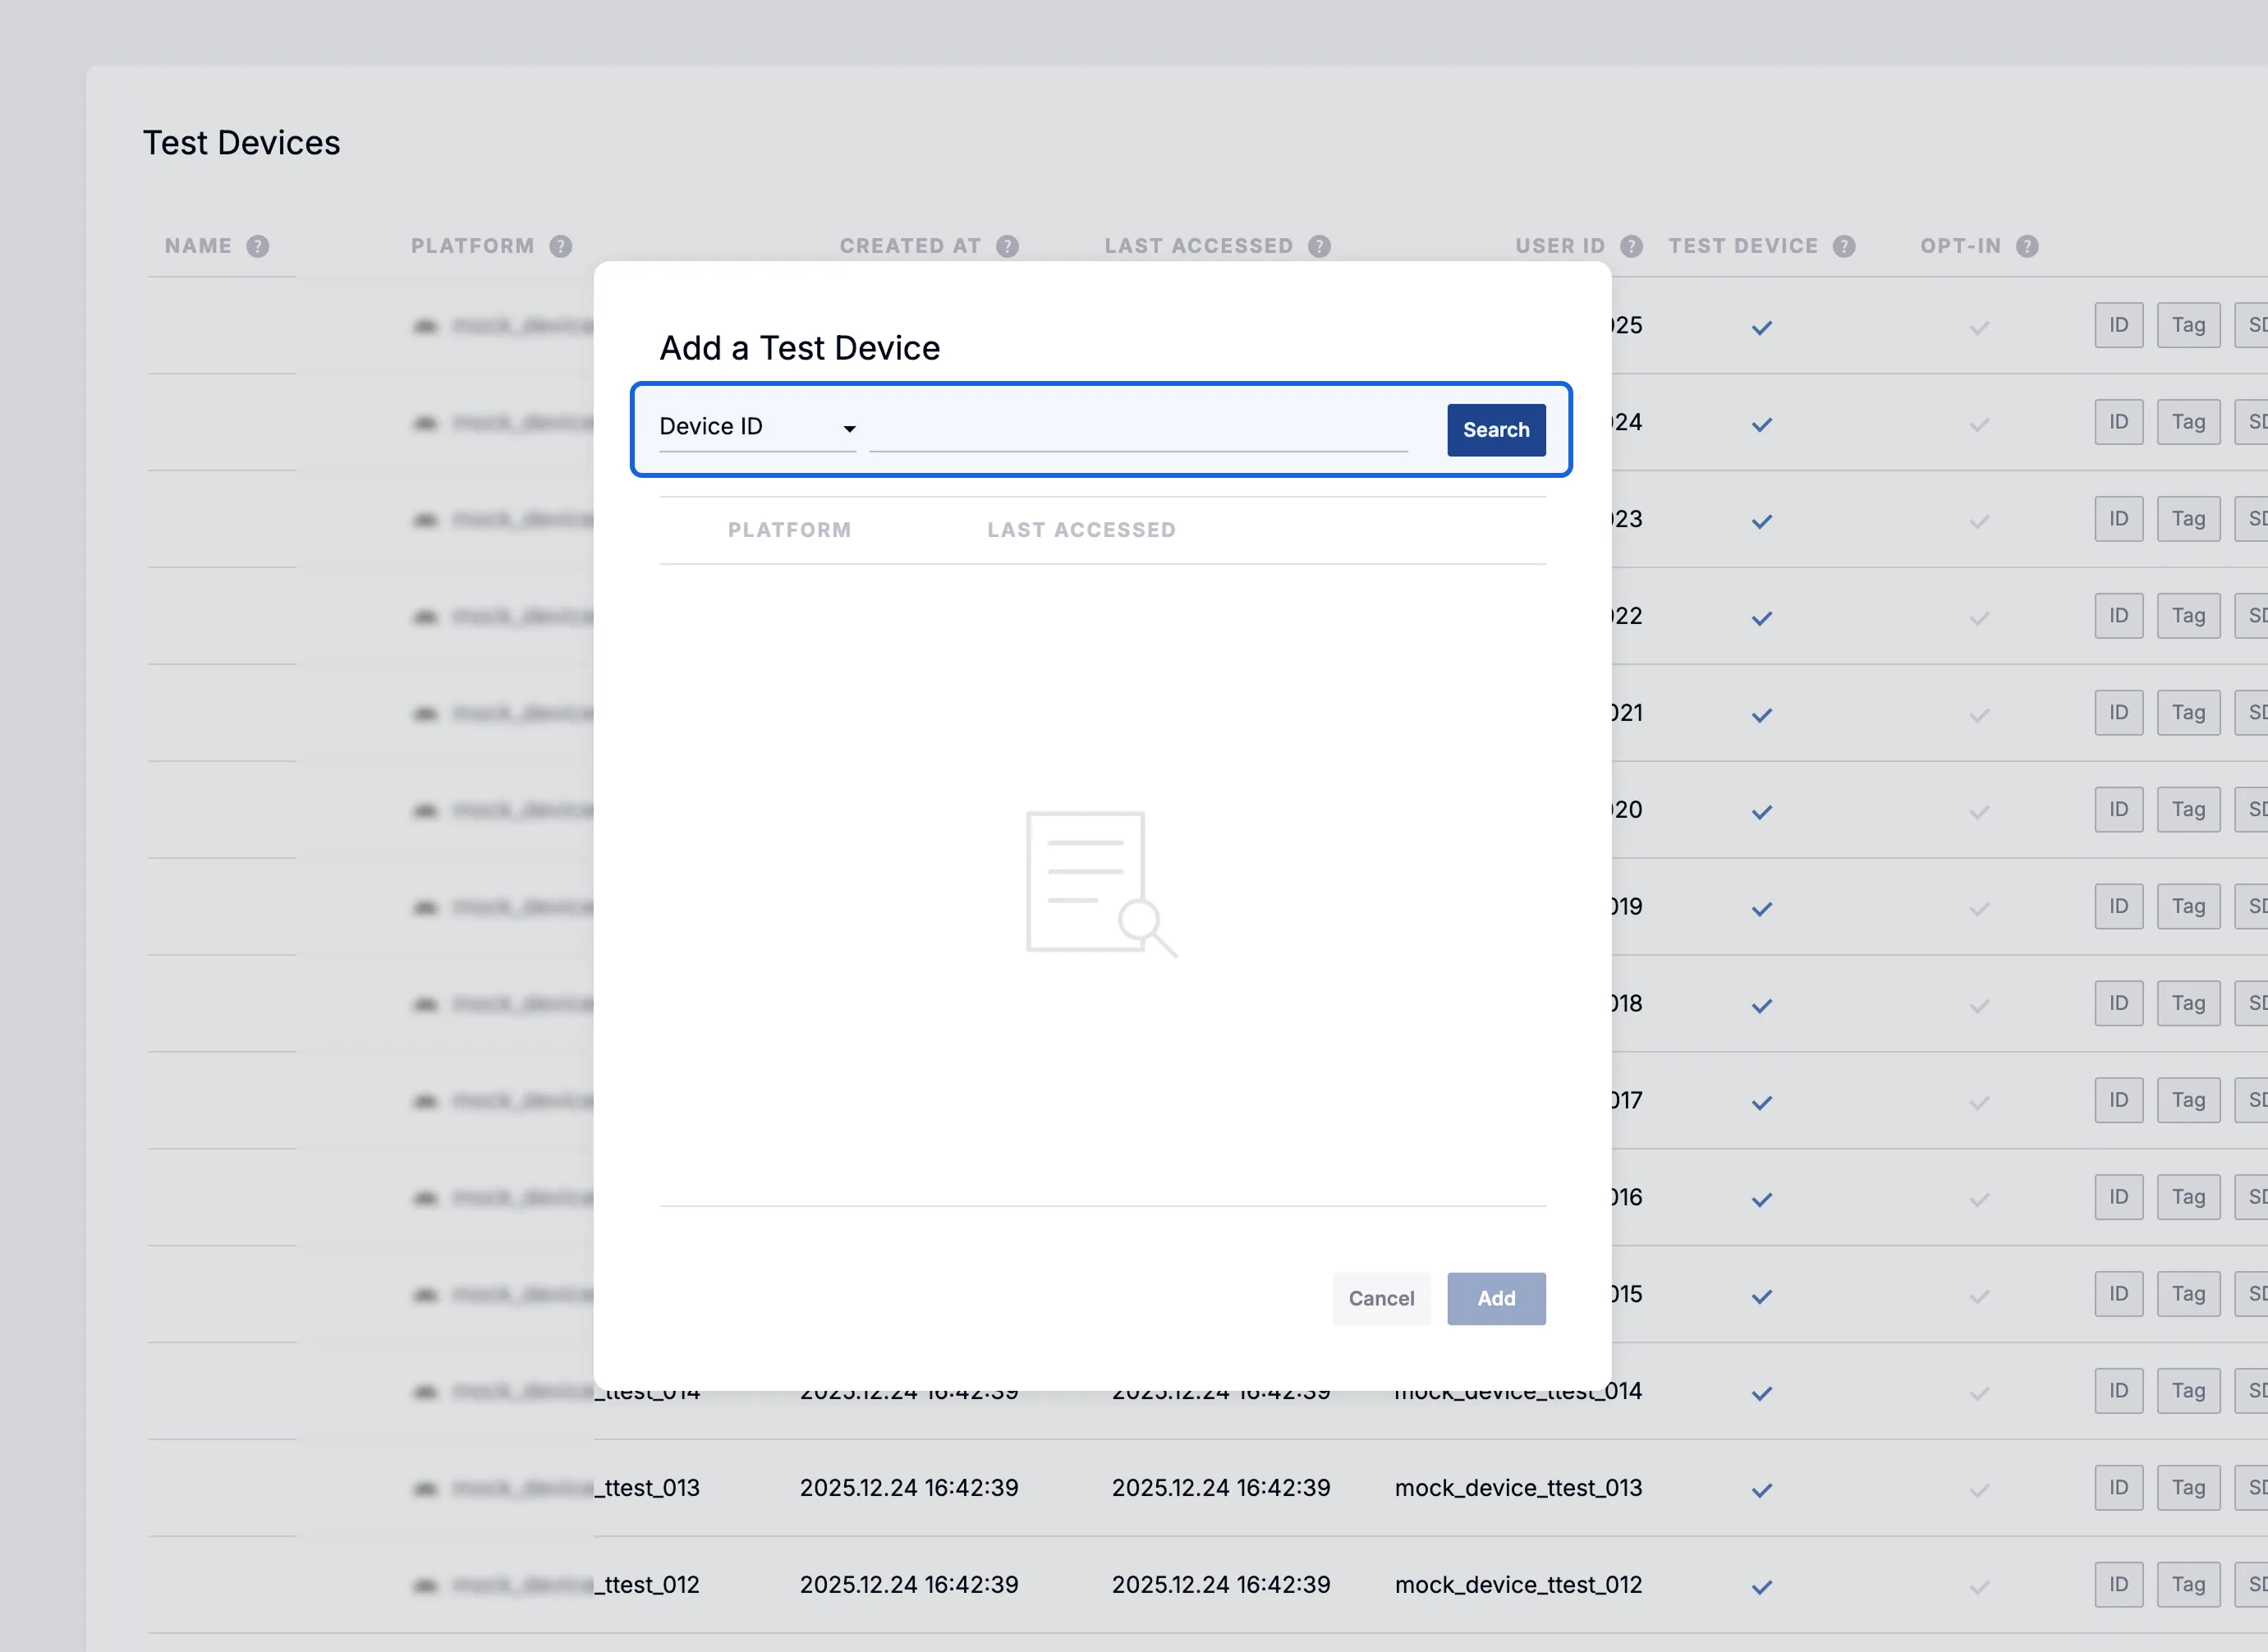The height and width of the screenshot is (1652, 2268).
Task: Show the help tooltip for the USER ID column
Action: (x=1631, y=246)
